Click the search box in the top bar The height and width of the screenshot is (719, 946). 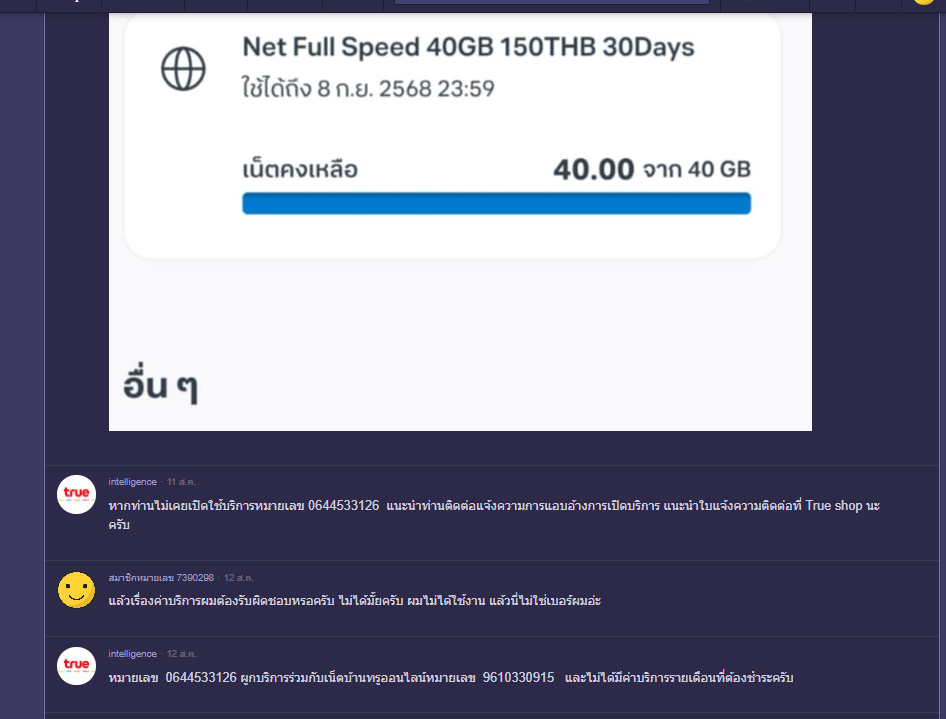coord(551,2)
